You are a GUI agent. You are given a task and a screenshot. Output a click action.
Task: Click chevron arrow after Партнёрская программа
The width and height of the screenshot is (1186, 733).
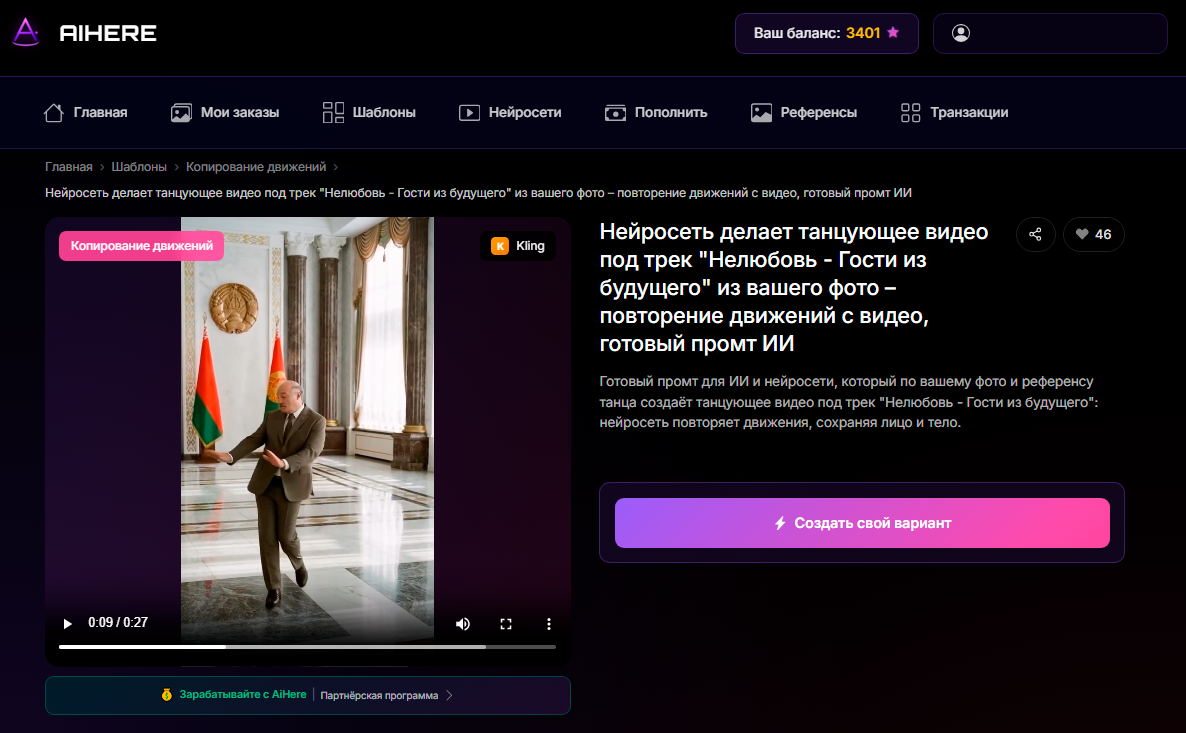(x=449, y=695)
